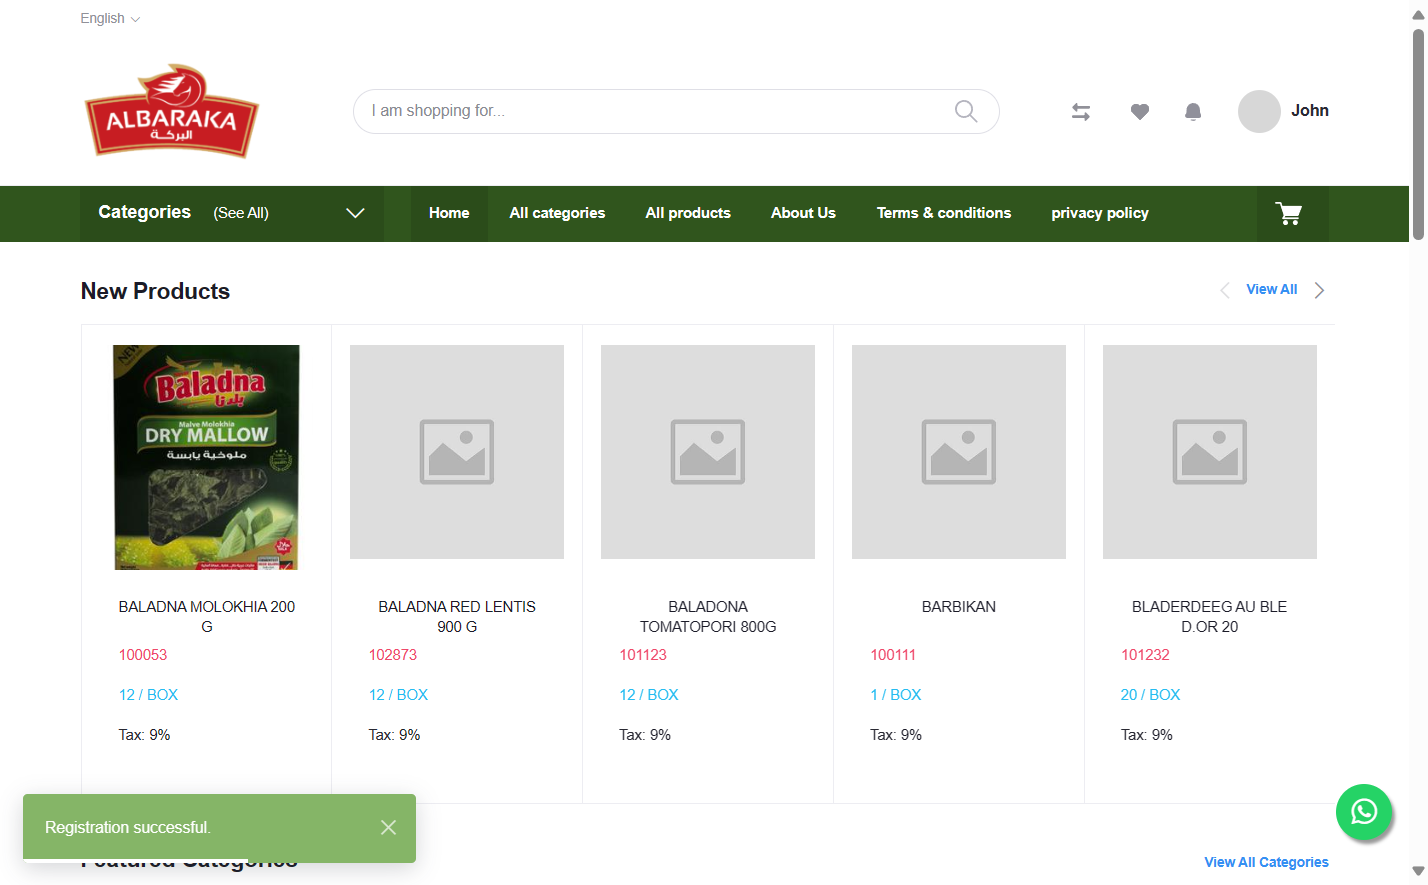Go to next New Products slide

tap(1320, 290)
